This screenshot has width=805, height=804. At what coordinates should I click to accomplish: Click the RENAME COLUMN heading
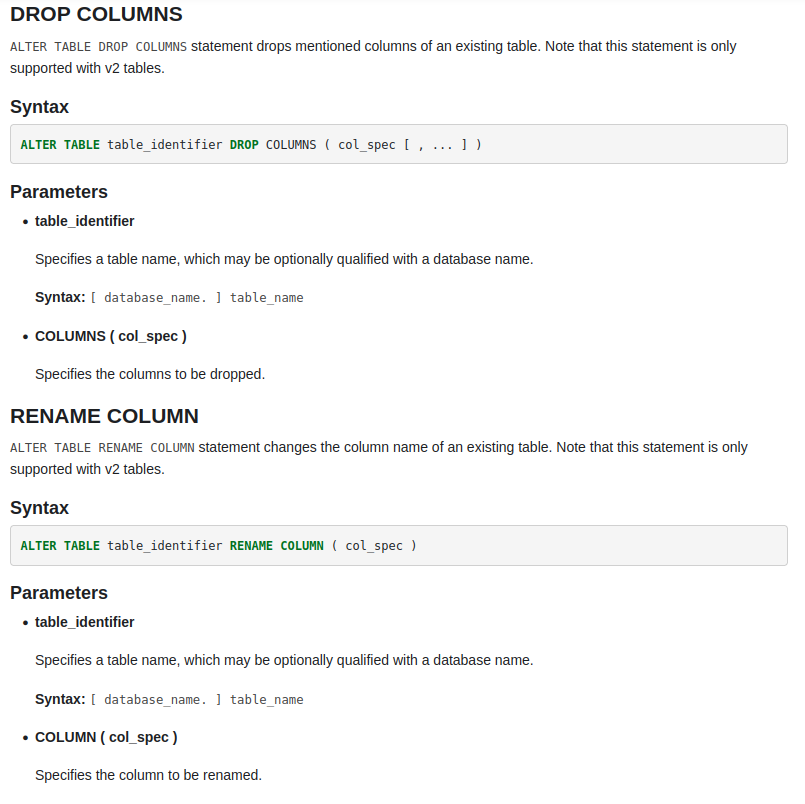tap(104, 416)
